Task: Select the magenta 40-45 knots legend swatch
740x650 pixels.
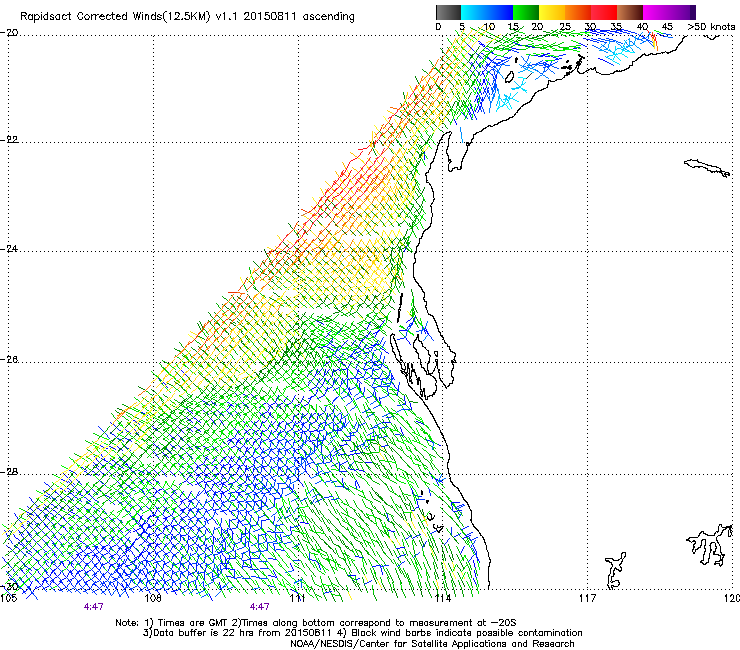Action: 656,12
